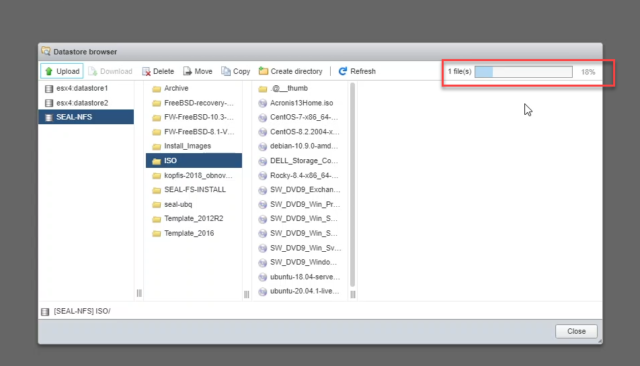Select the SW_DVD9_Win_Pr file
The image size is (640, 366).
300,204
